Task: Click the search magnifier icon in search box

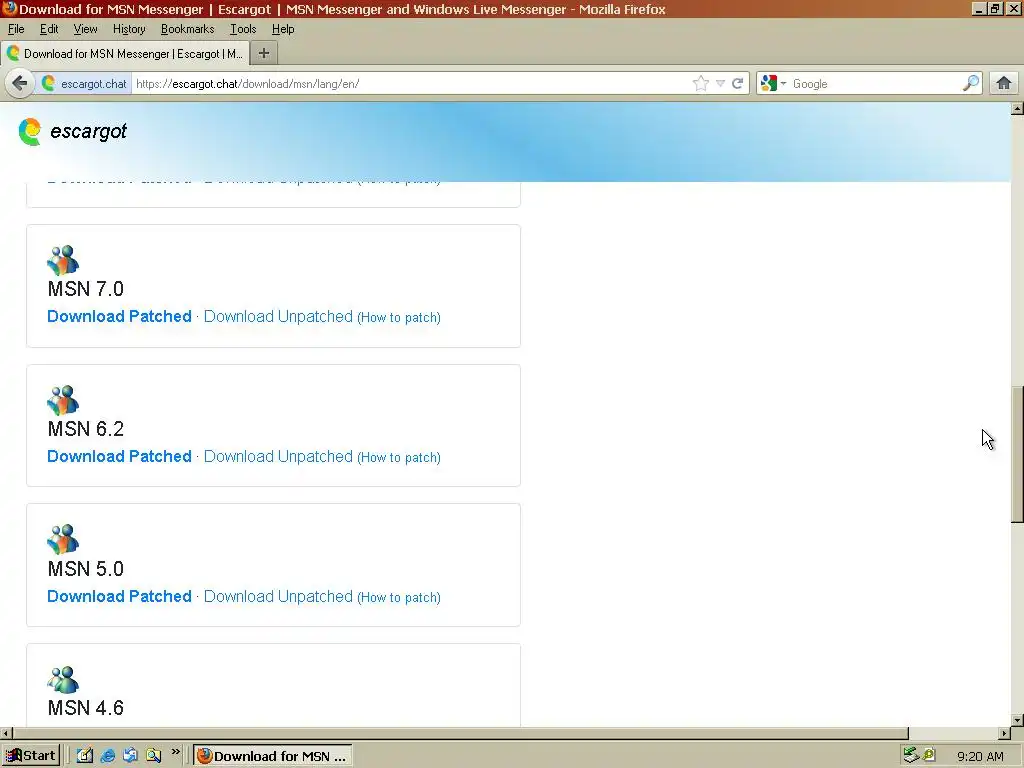Action: [x=971, y=83]
